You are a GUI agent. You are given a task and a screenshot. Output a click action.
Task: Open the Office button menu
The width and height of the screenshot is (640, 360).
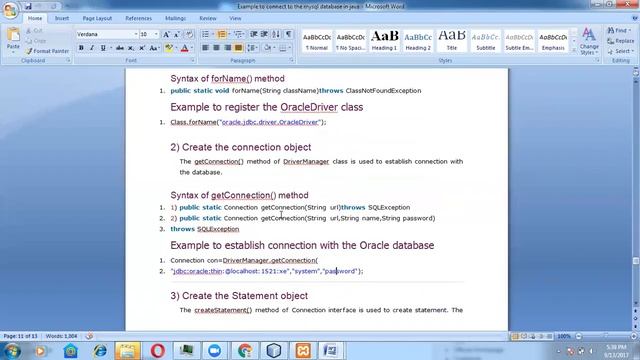pyautogui.click(x=10, y=10)
